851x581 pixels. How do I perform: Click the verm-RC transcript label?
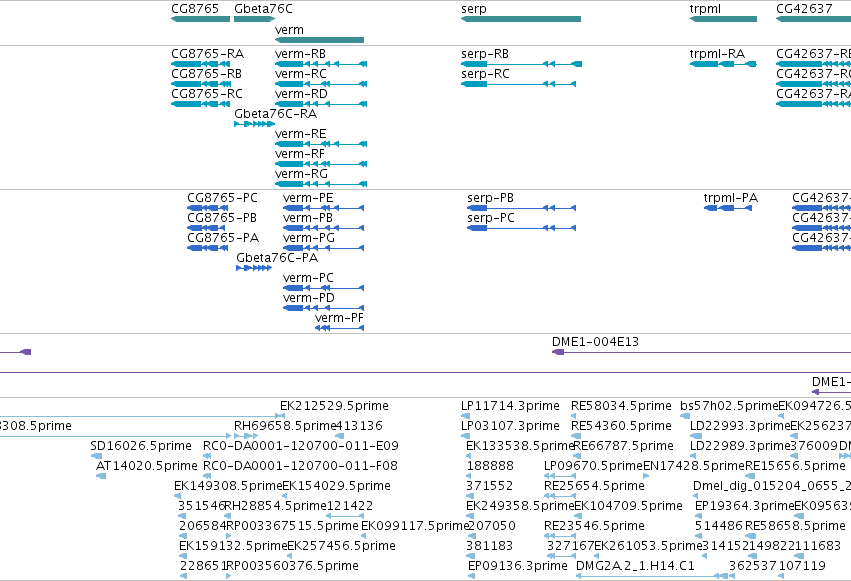(301, 74)
